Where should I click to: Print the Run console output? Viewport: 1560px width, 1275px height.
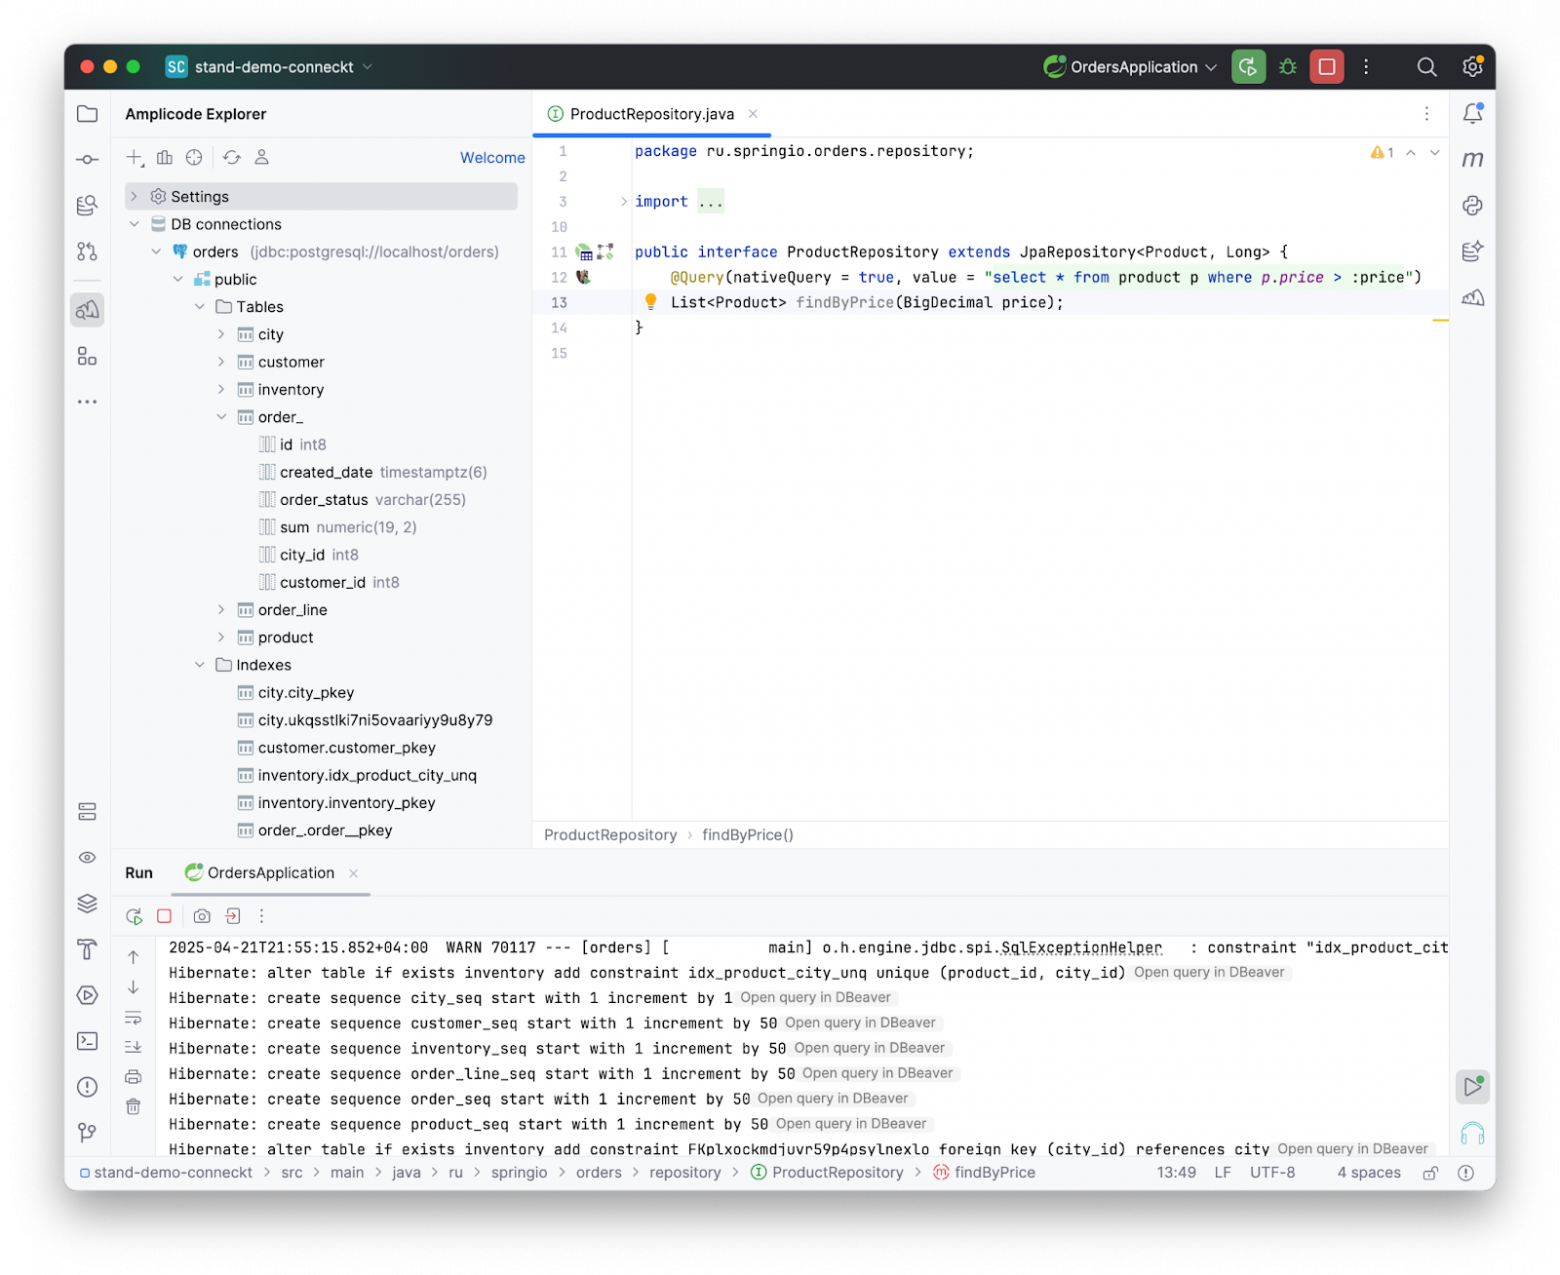pyautogui.click(x=133, y=1077)
